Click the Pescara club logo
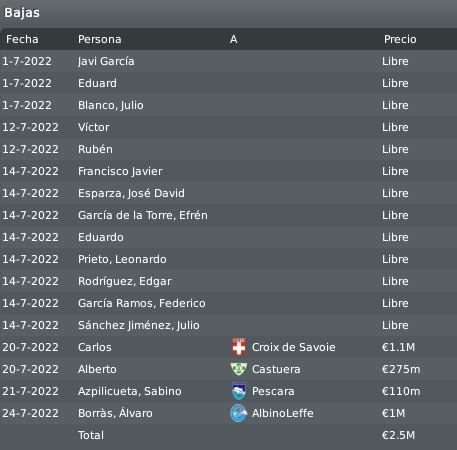The height and width of the screenshot is (450, 457). tap(239, 391)
